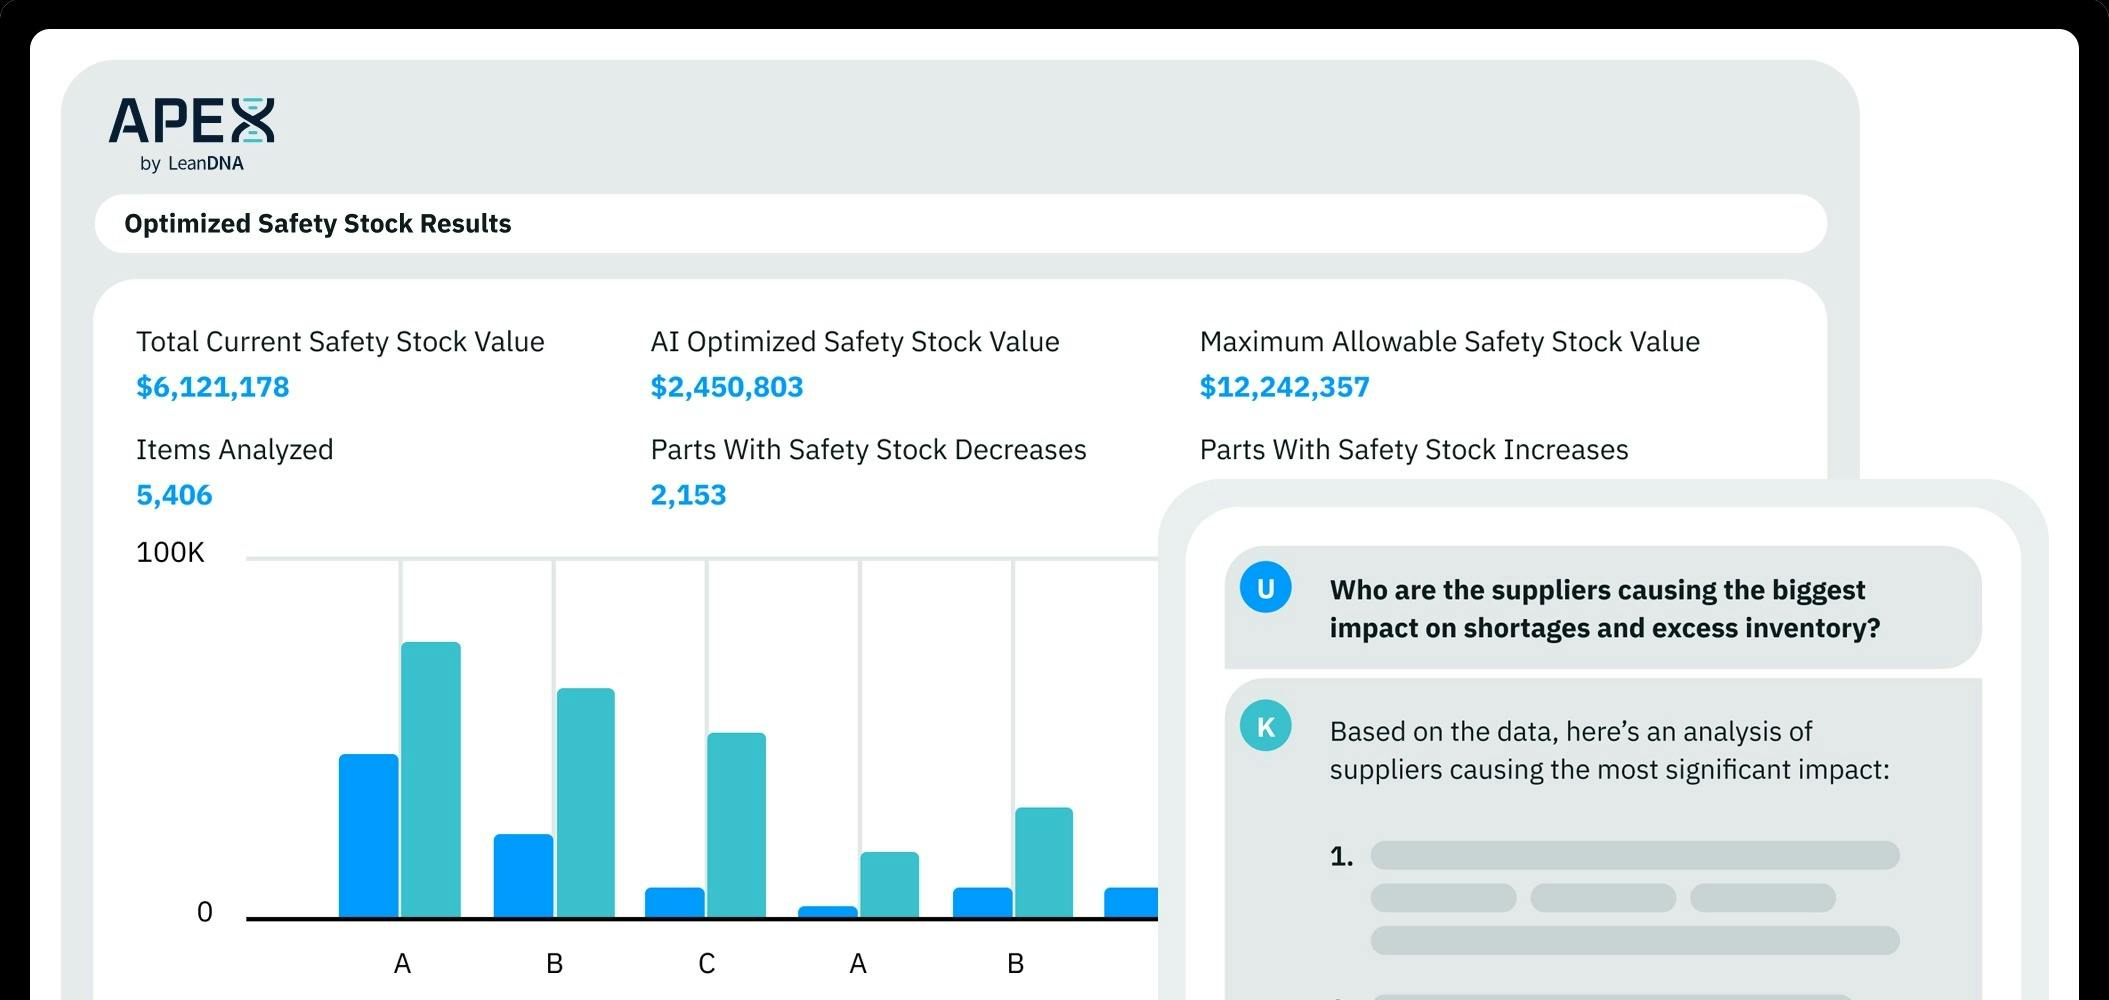Screen dimensions: 2109x1000
Task: Select list item number 1 in the reply
Action: pos(1341,856)
